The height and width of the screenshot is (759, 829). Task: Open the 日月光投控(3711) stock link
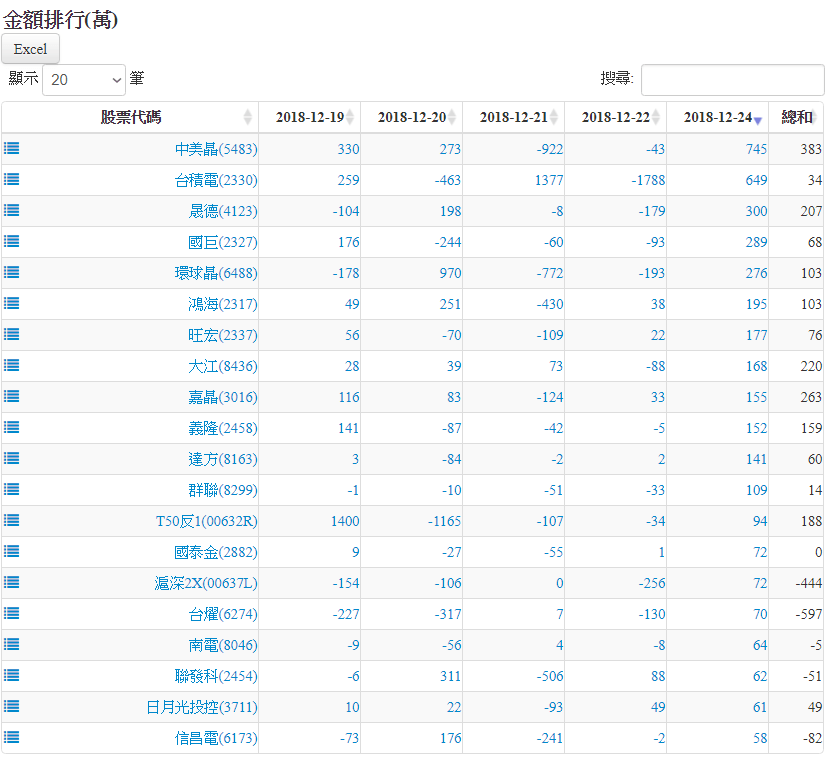[201, 707]
